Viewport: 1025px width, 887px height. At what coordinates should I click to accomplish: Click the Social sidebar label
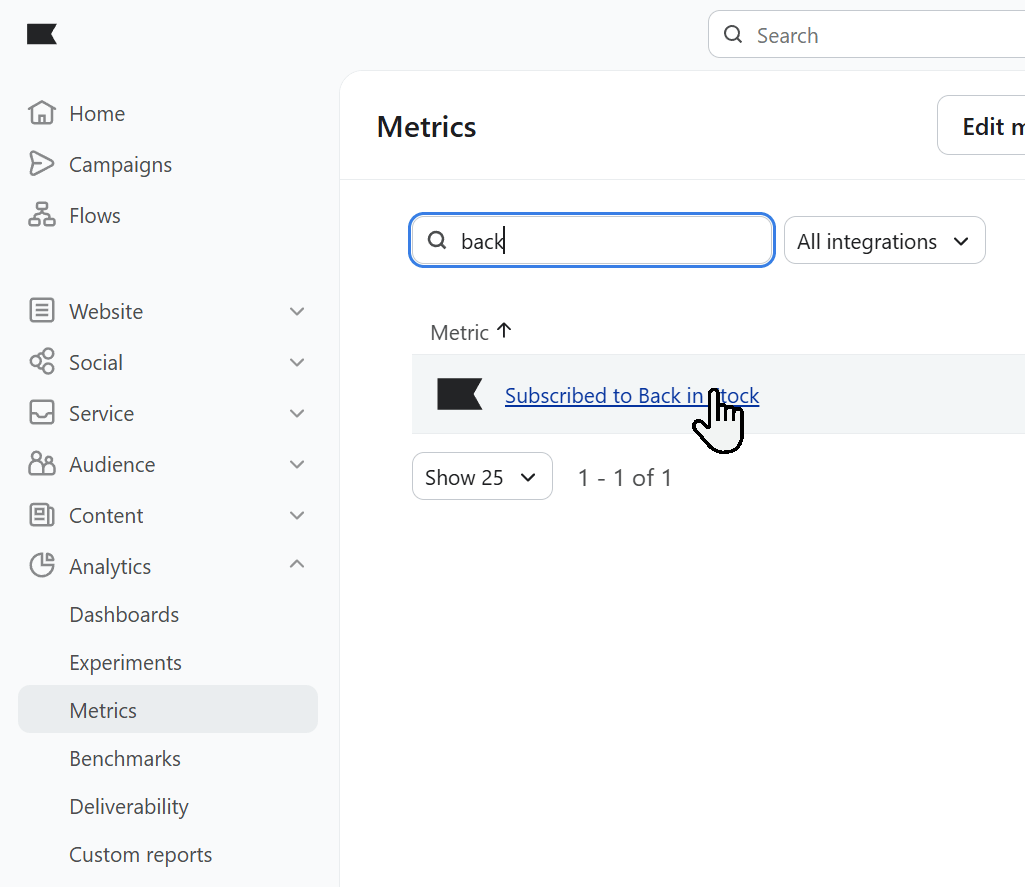coord(96,363)
